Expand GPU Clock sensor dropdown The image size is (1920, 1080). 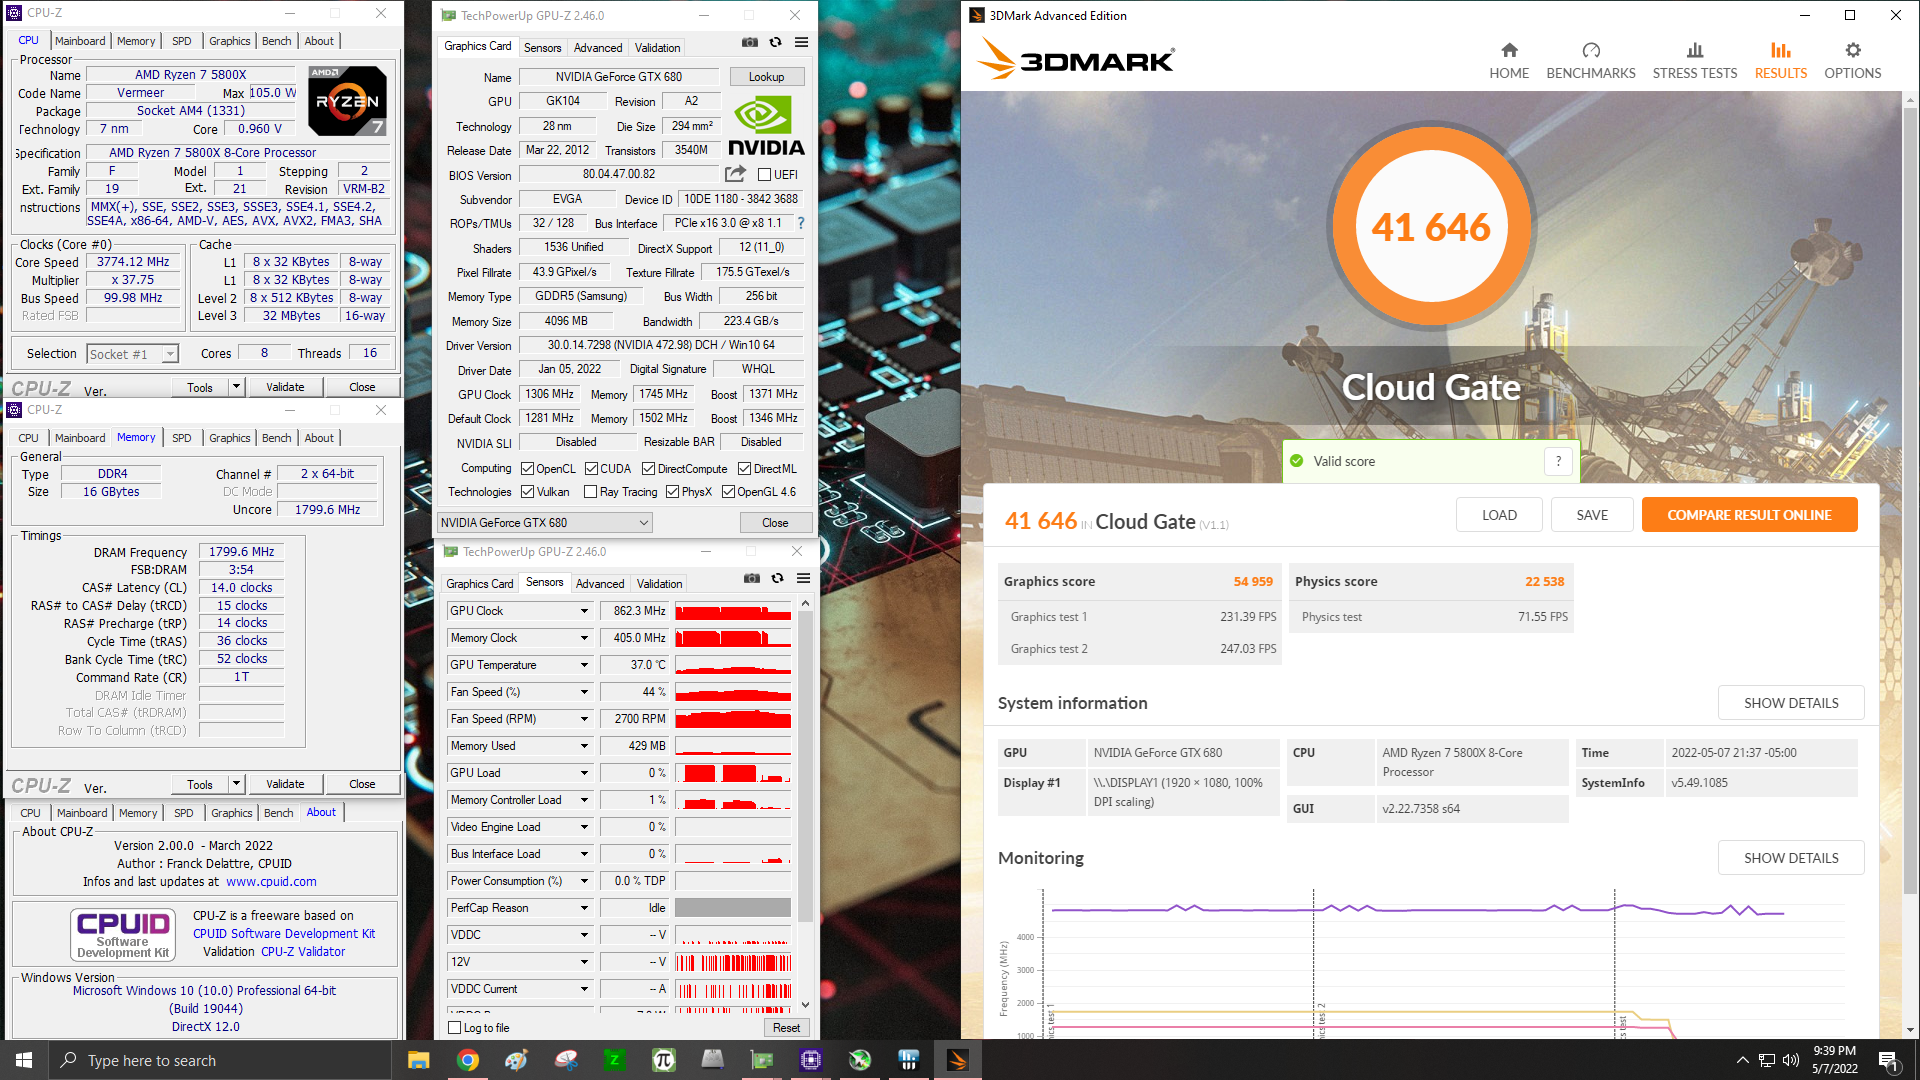tap(584, 611)
